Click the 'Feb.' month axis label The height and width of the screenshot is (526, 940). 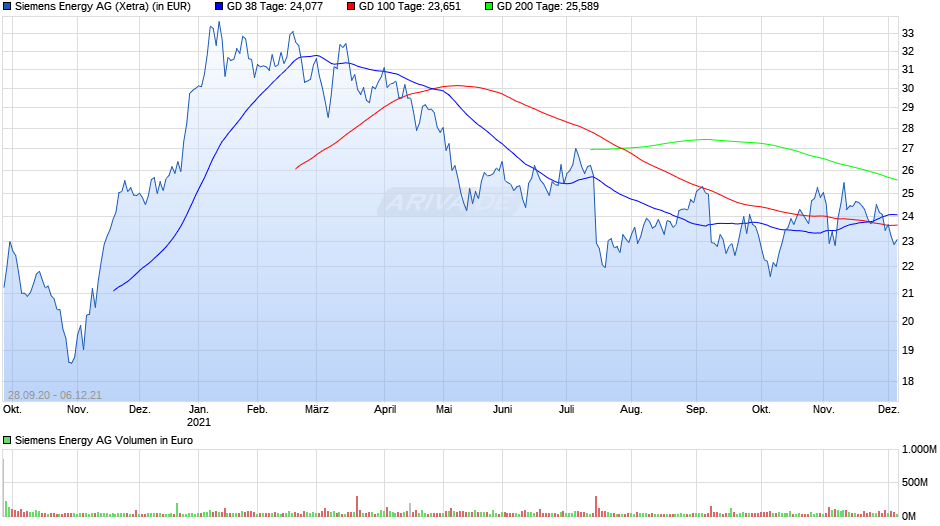[257, 410]
